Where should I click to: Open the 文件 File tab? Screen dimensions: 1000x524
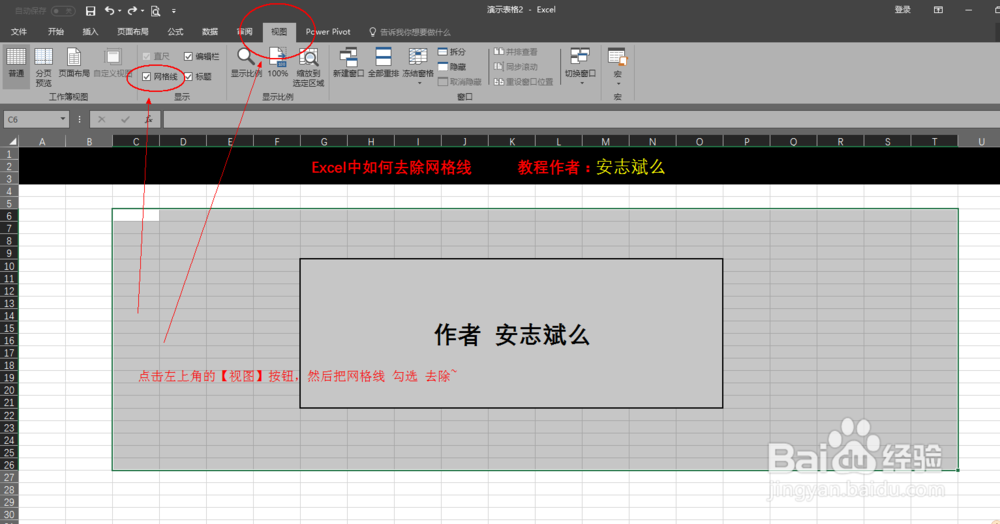pos(19,31)
